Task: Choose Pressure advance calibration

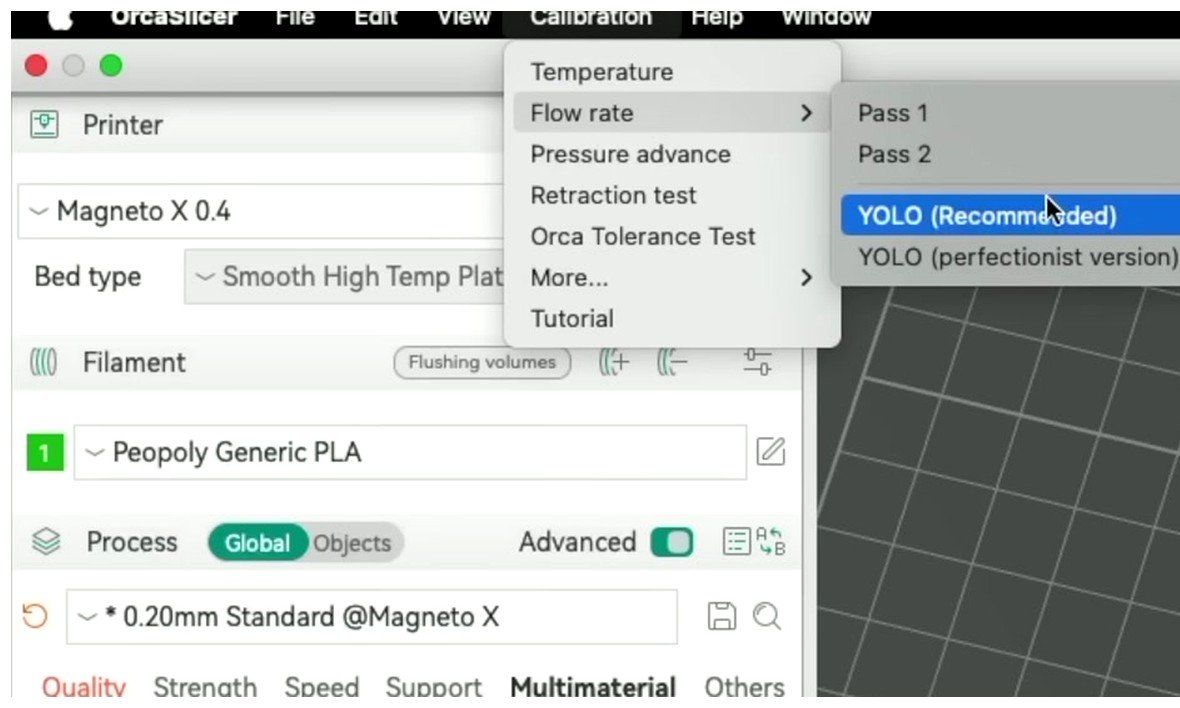Action: coord(672,154)
